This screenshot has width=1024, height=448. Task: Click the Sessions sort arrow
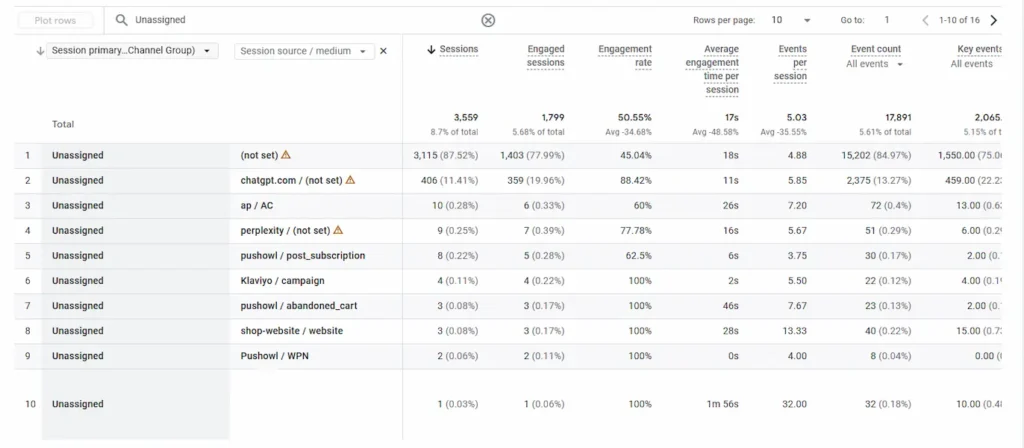(x=431, y=50)
